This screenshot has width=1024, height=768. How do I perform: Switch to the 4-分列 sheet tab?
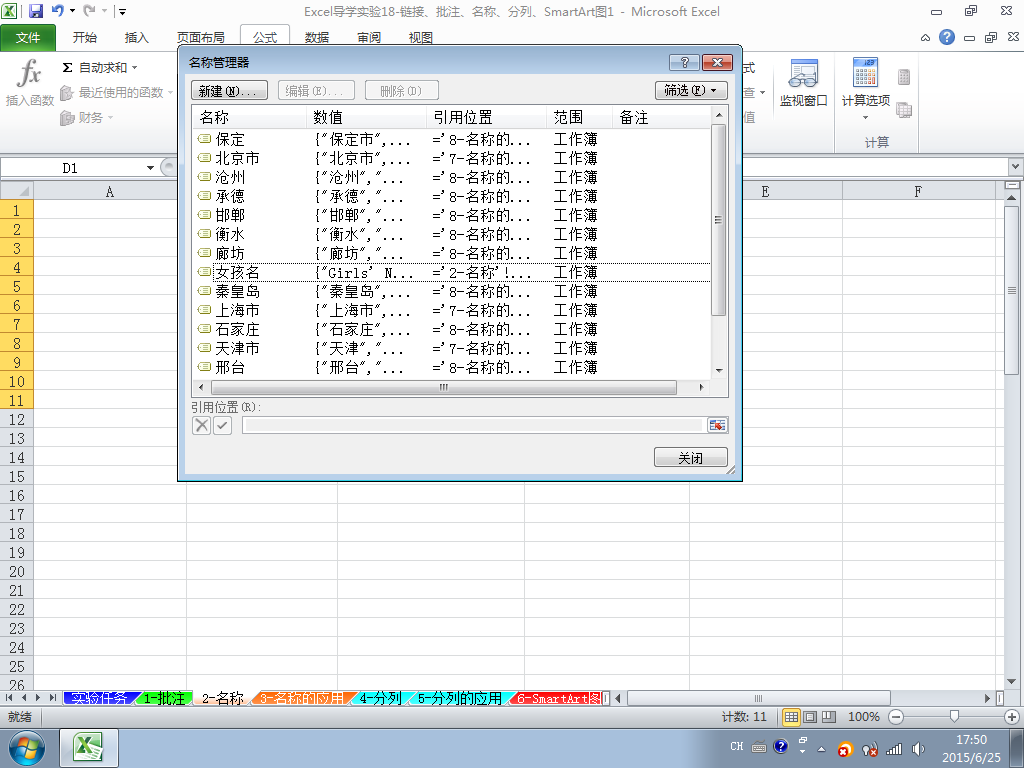tap(381, 698)
